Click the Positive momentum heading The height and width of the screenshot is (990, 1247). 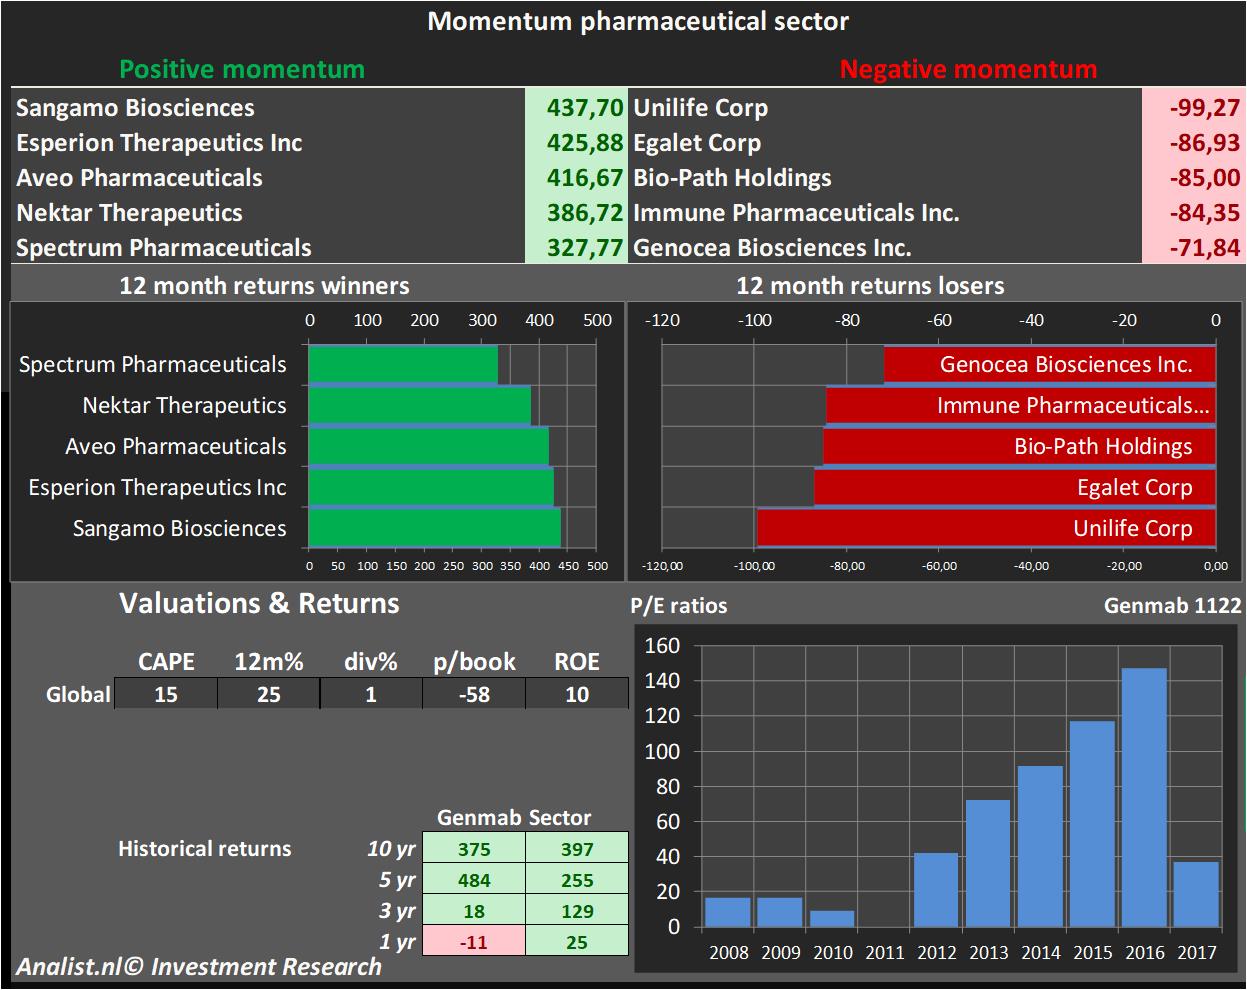point(242,69)
